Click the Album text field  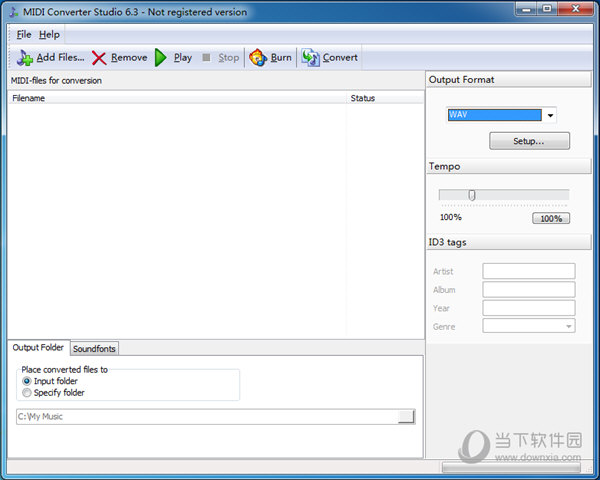click(x=529, y=289)
